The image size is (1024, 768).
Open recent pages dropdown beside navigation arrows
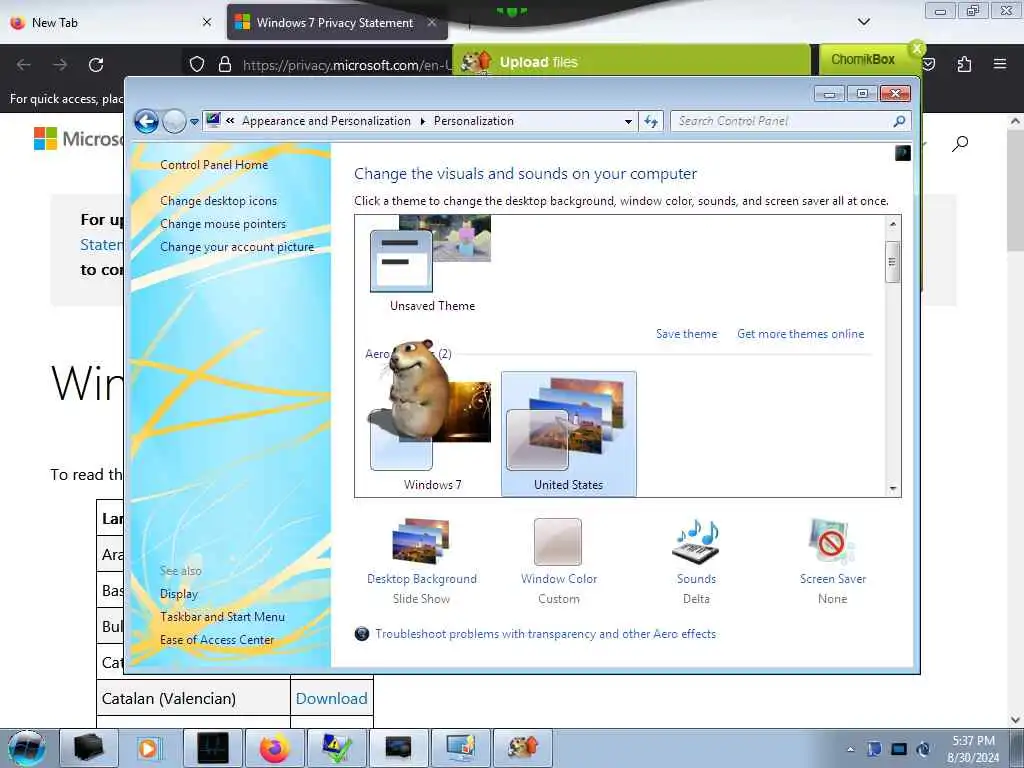(x=194, y=122)
